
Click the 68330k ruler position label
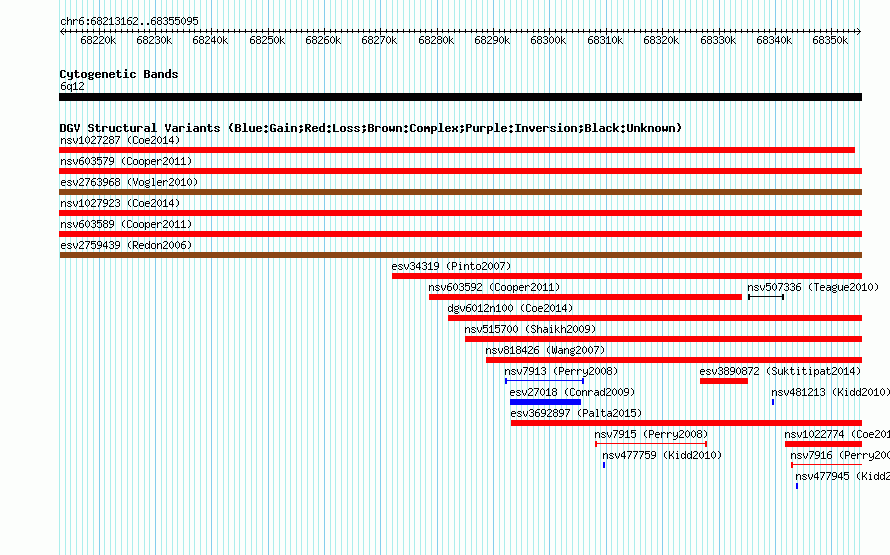pyautogui.click(x=718, y=40)
